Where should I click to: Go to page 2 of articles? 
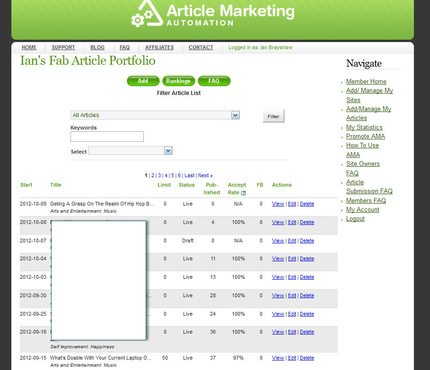point(153,175)
